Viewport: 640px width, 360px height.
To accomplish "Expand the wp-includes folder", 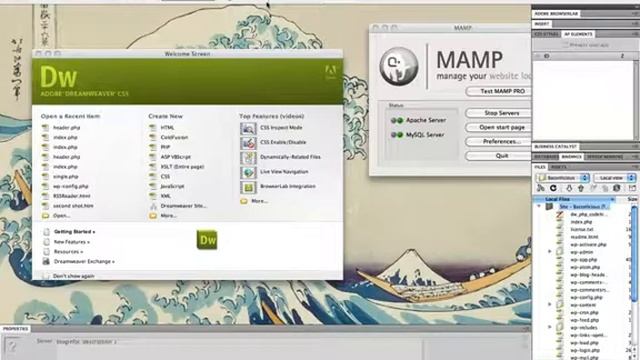I will pos(550,327).
